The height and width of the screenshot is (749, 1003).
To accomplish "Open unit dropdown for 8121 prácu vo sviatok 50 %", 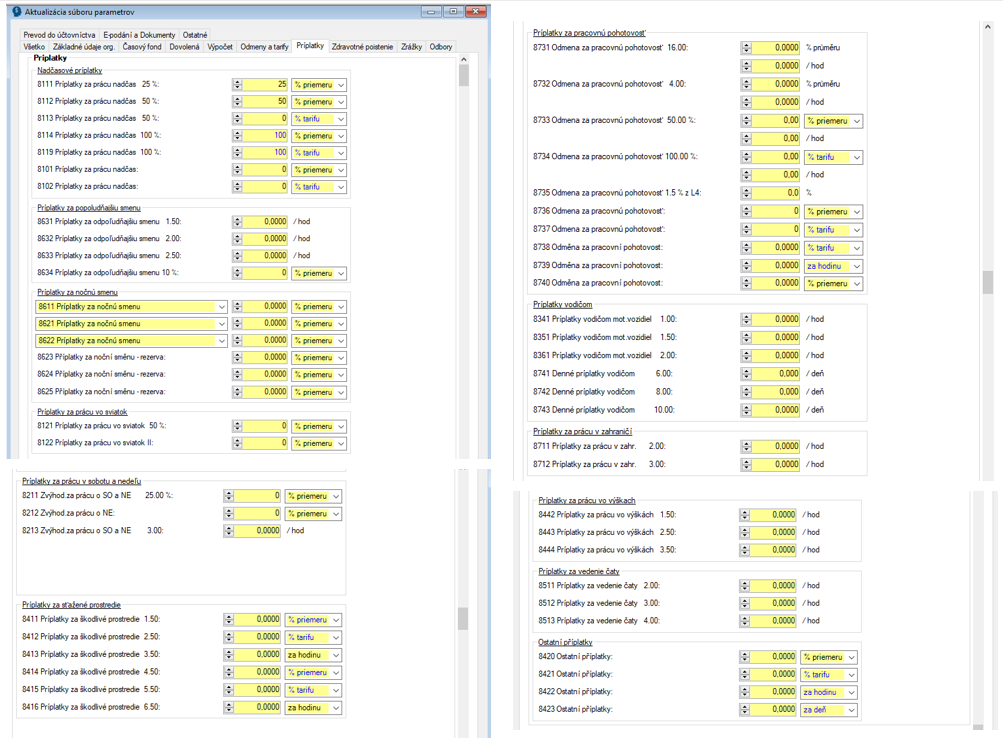I will click(x=341, y=426).
